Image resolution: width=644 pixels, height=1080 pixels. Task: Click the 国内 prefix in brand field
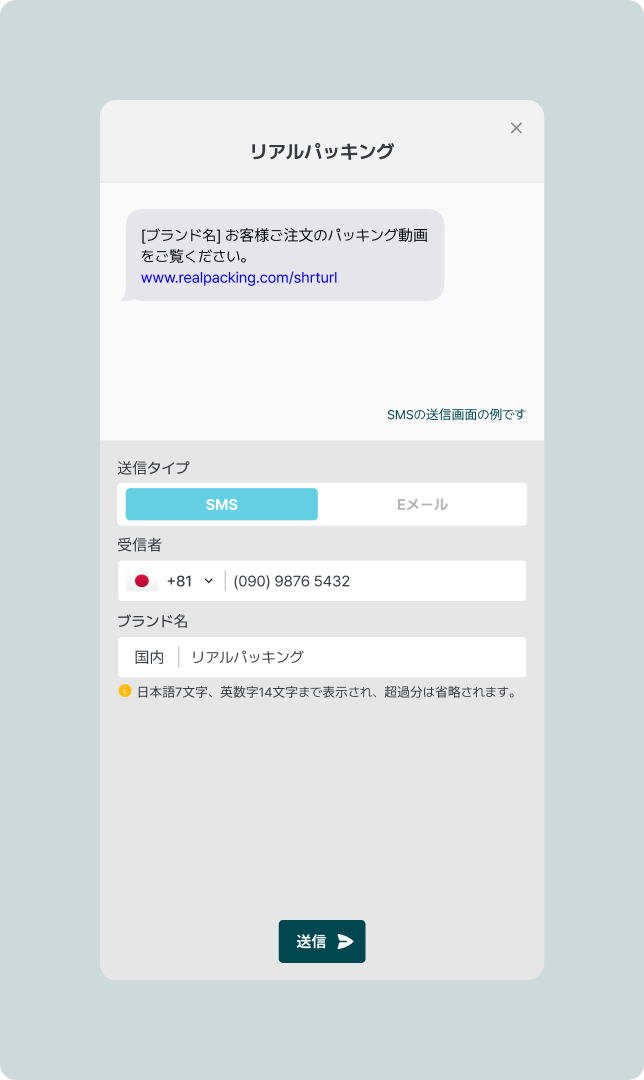tap(149, 657)
